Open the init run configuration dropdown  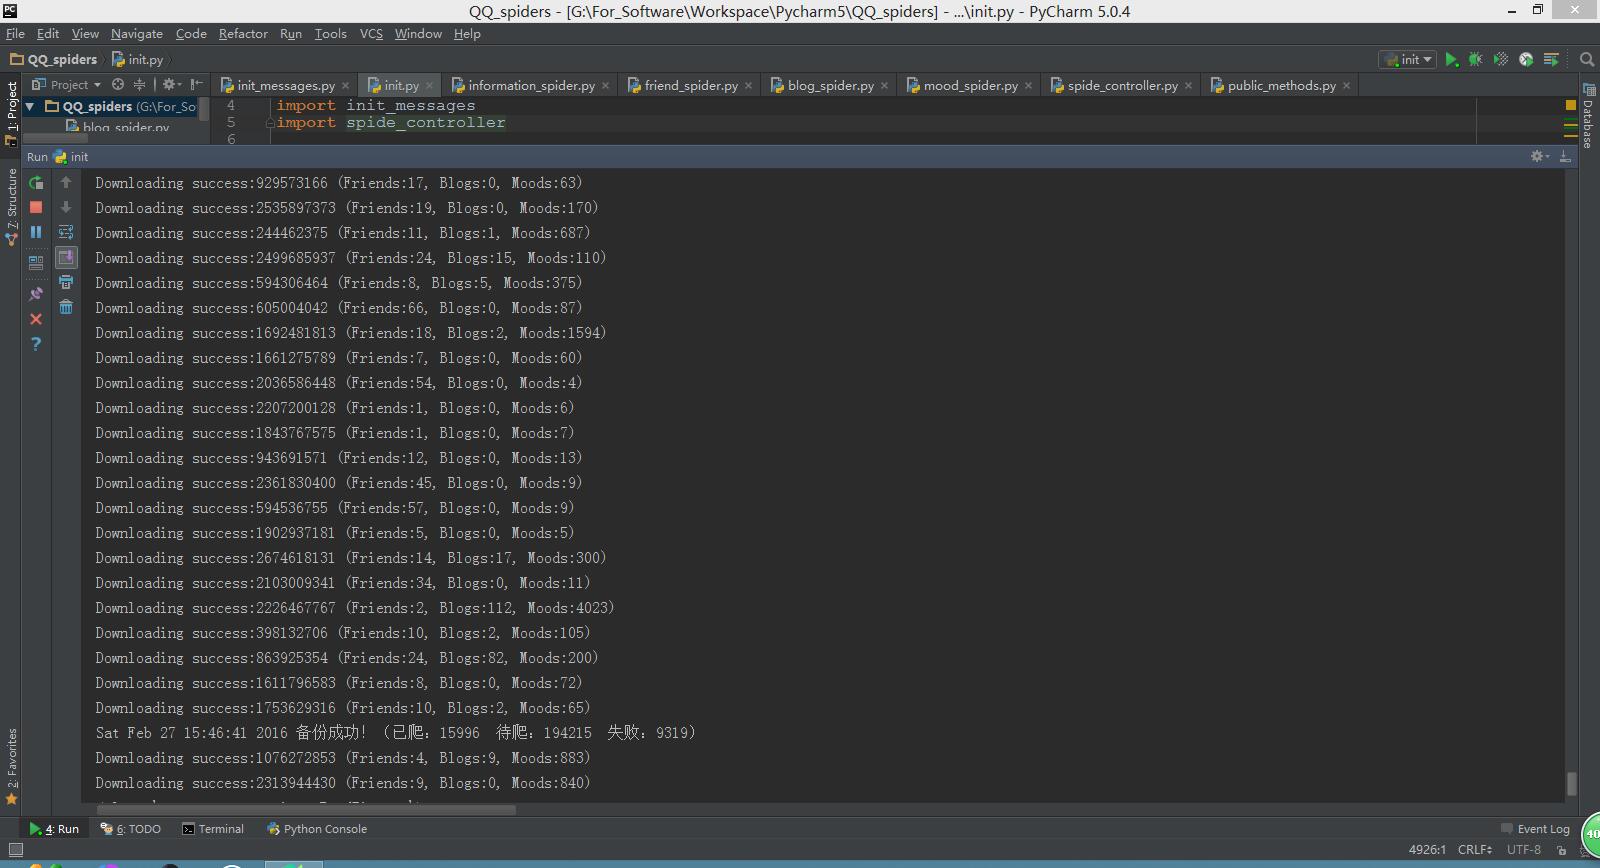1408,60
